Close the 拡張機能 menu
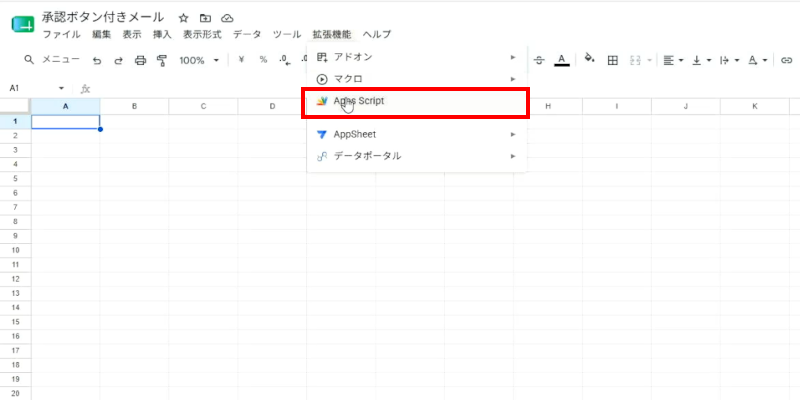This screenshot has height=400, width=800. coord(332,34)
